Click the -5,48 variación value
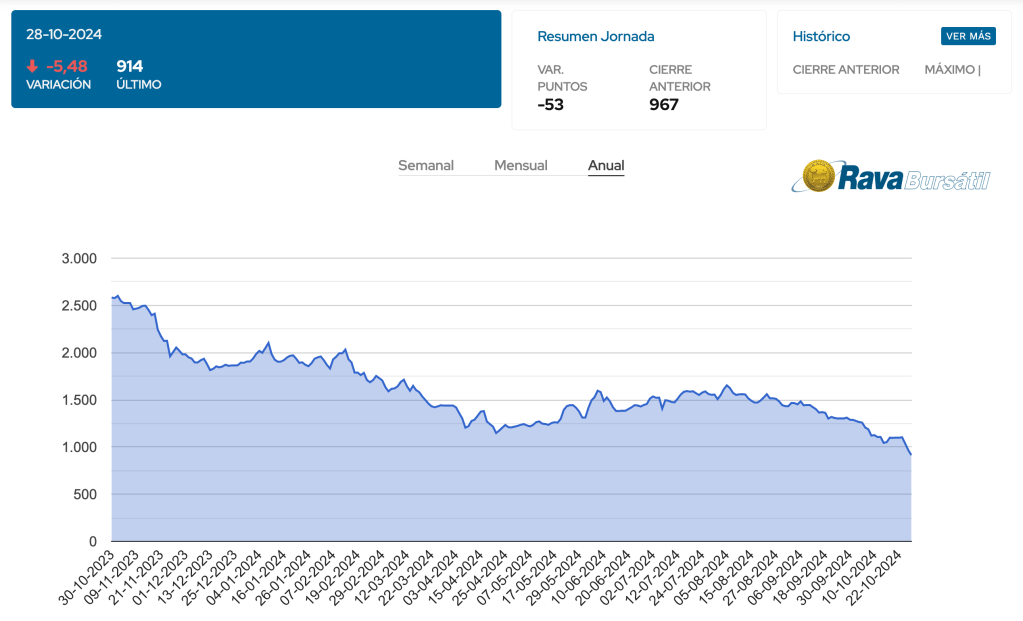1023x621 pixels. [x=67, y=66]
